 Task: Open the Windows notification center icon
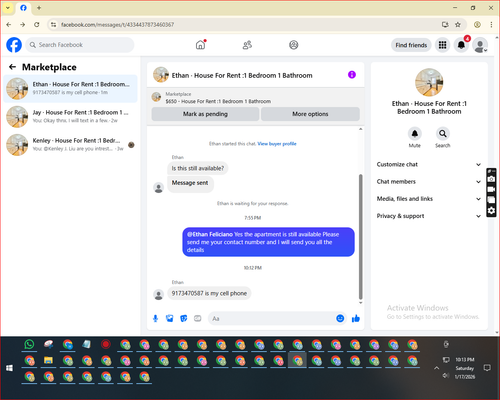487,368
